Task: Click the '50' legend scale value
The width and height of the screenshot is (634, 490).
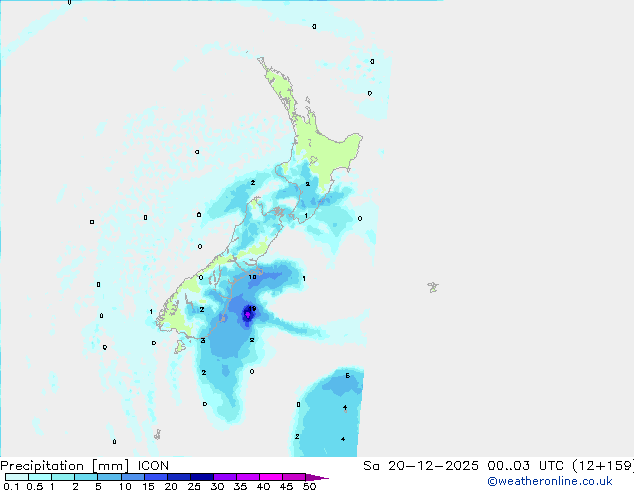Action: pos(309,486)
